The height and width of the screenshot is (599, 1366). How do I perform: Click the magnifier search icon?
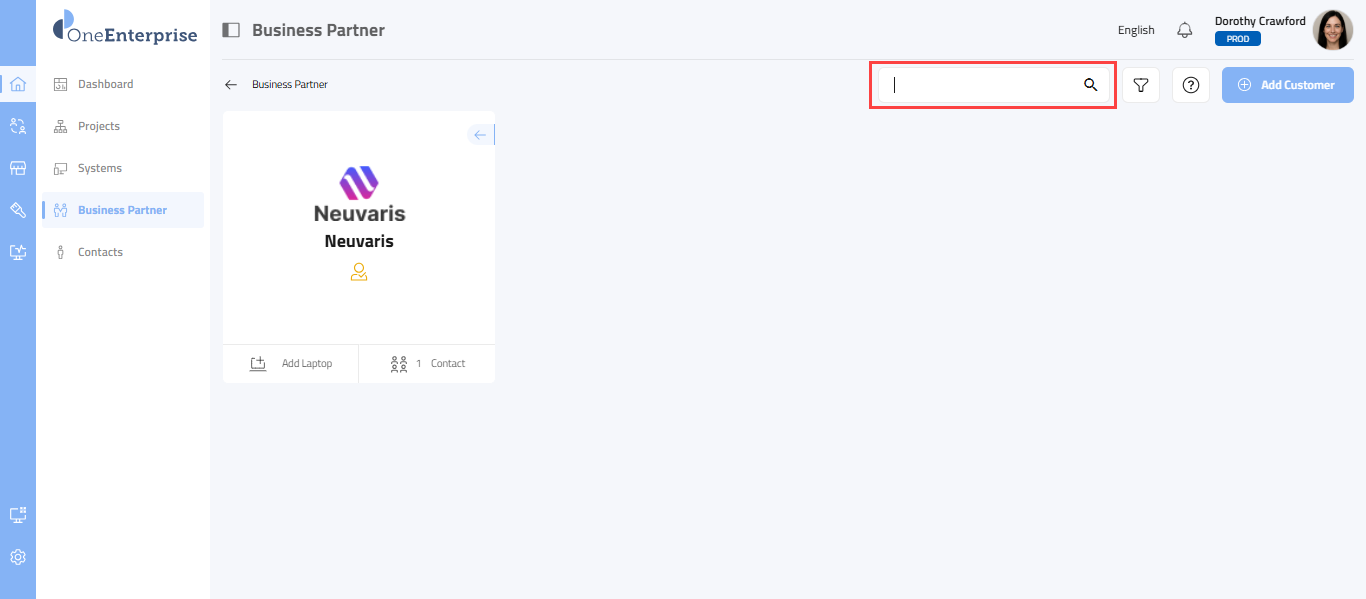pyautogui.click(x=1091, y=85)
